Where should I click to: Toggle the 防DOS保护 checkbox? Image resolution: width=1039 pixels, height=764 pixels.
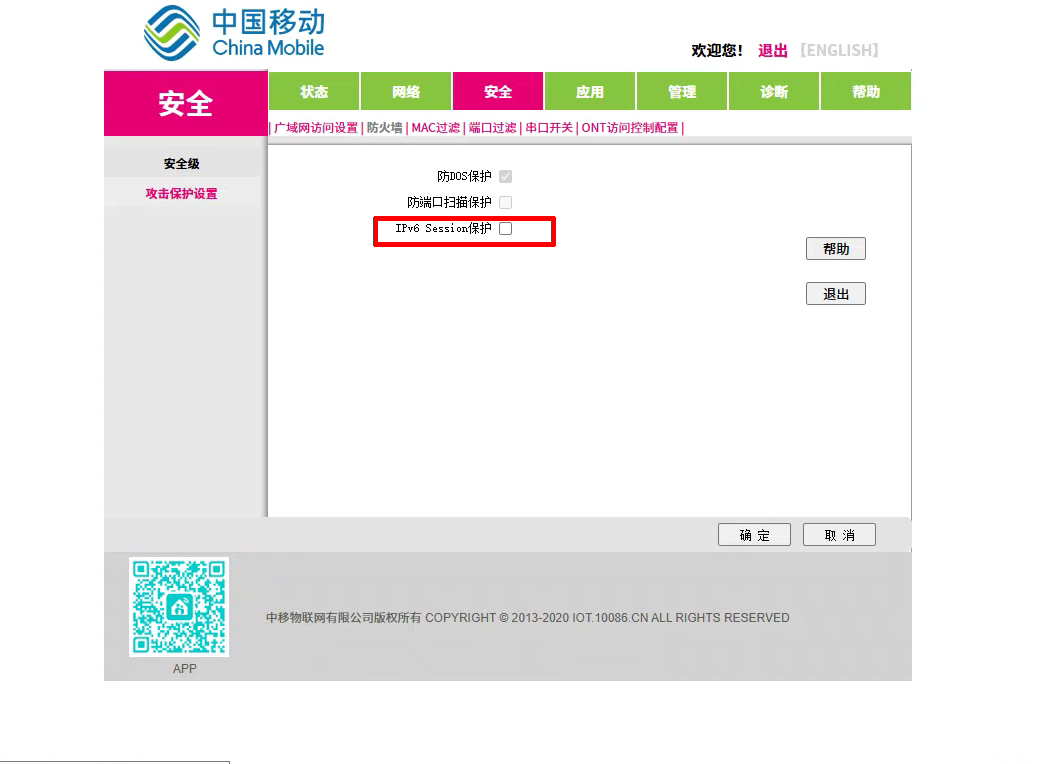pos(505,177)
